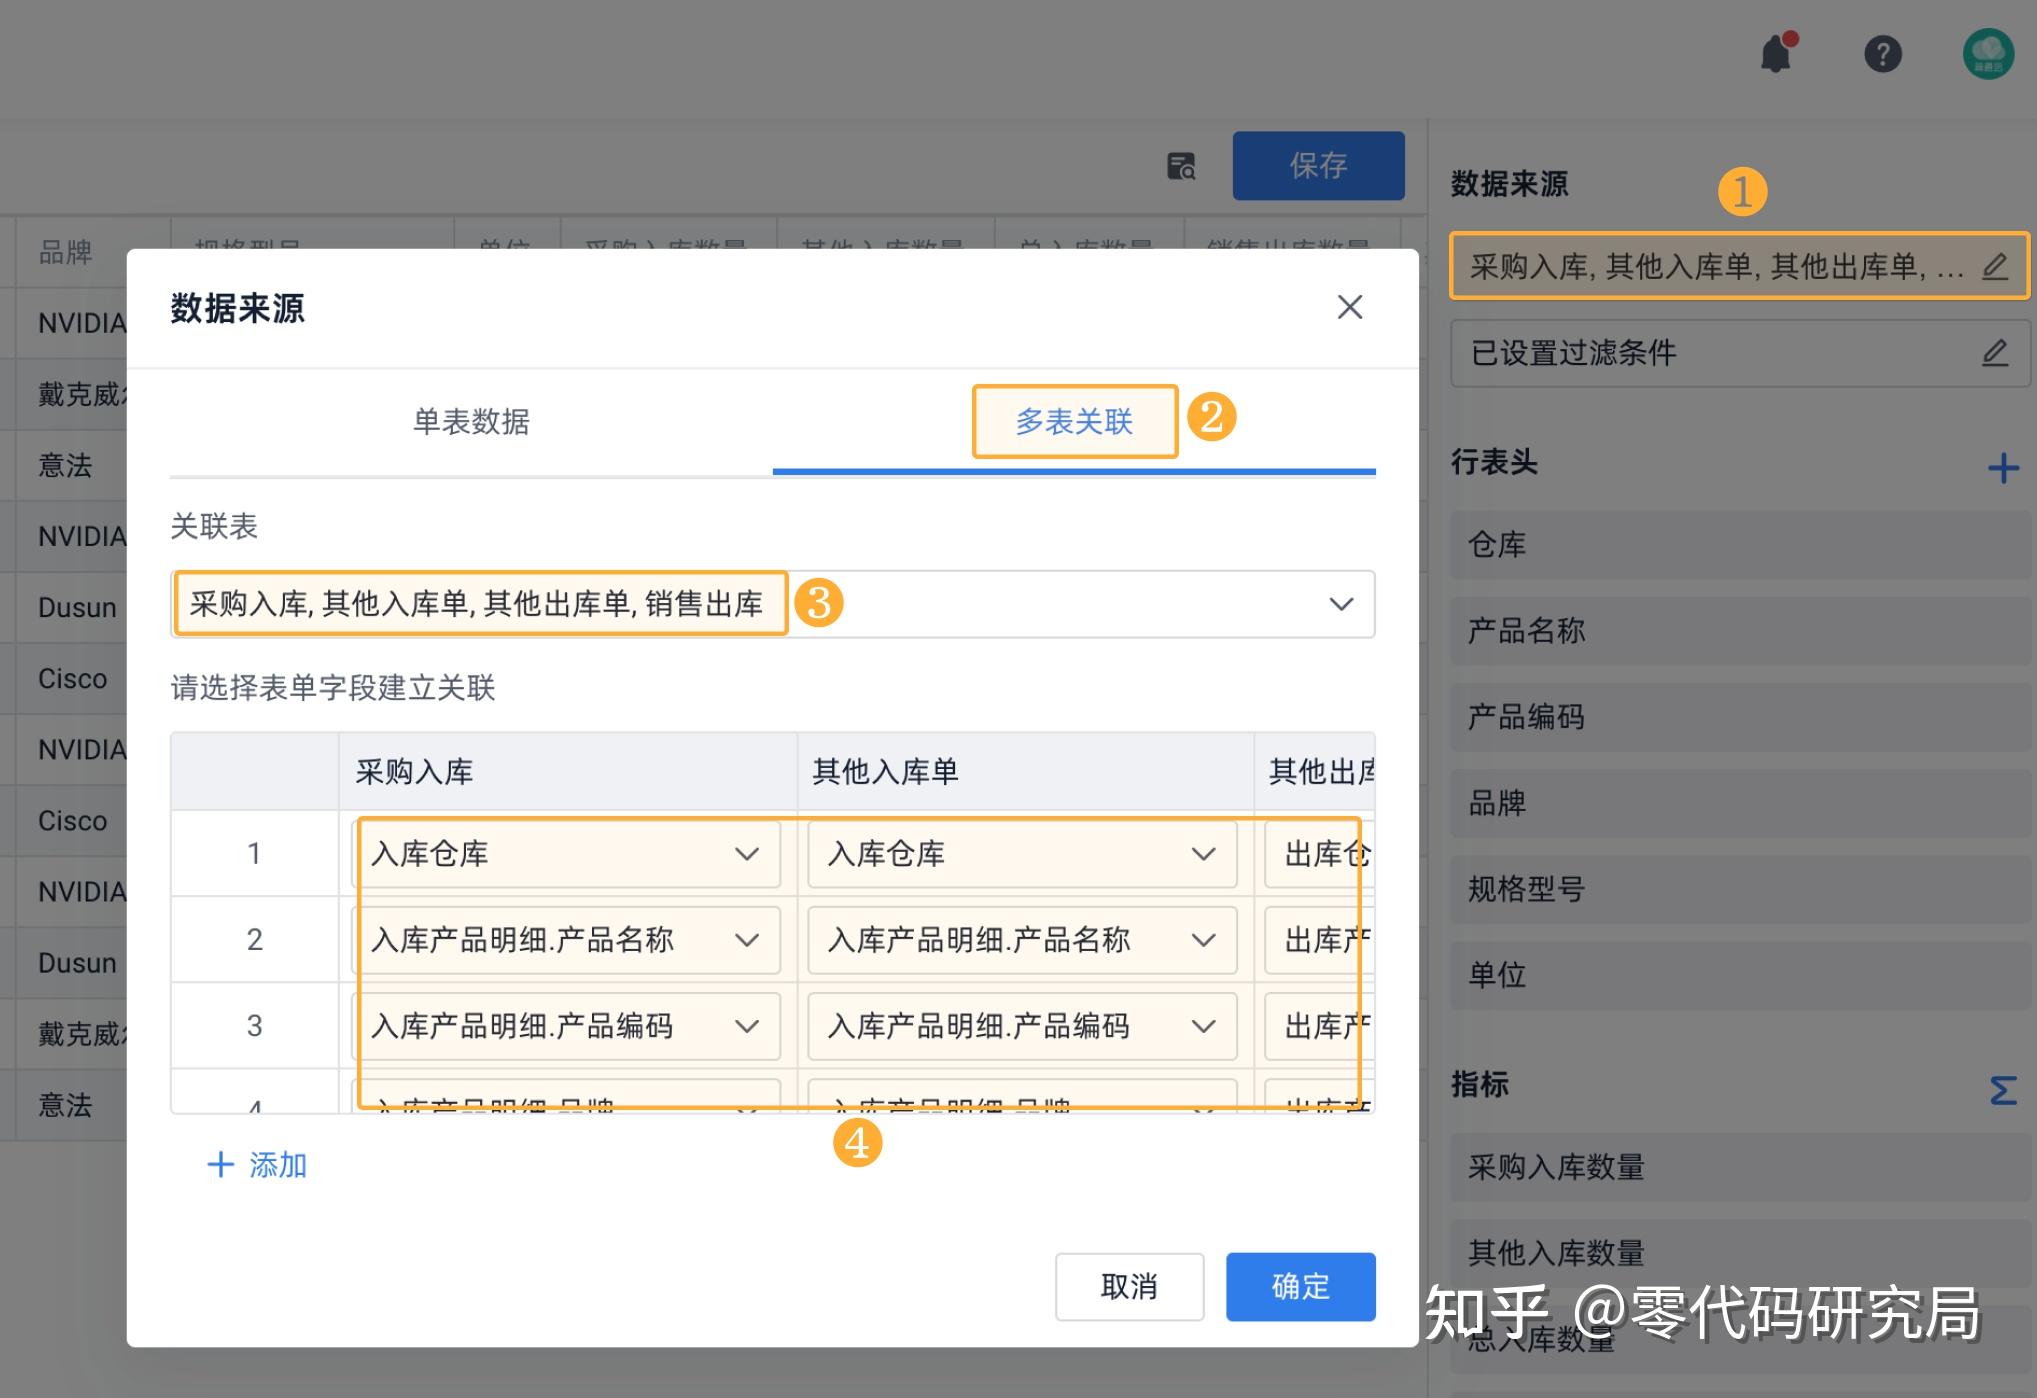
Task: Select 采购入库数量 indicator
Action: [x=1743, y=1167]
